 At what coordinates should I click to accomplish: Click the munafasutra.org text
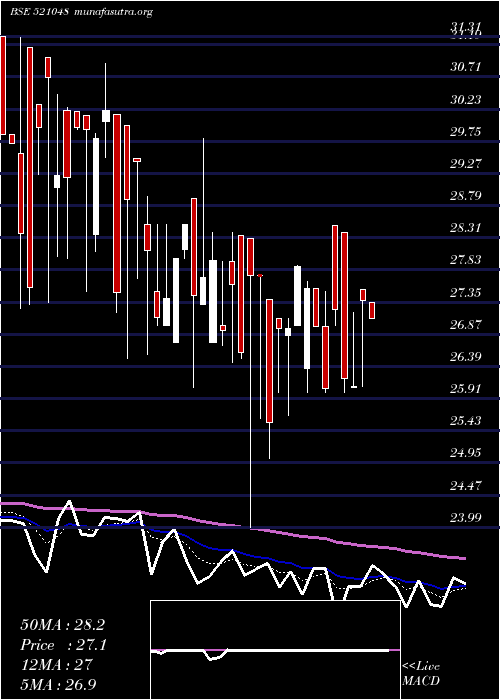114,12
